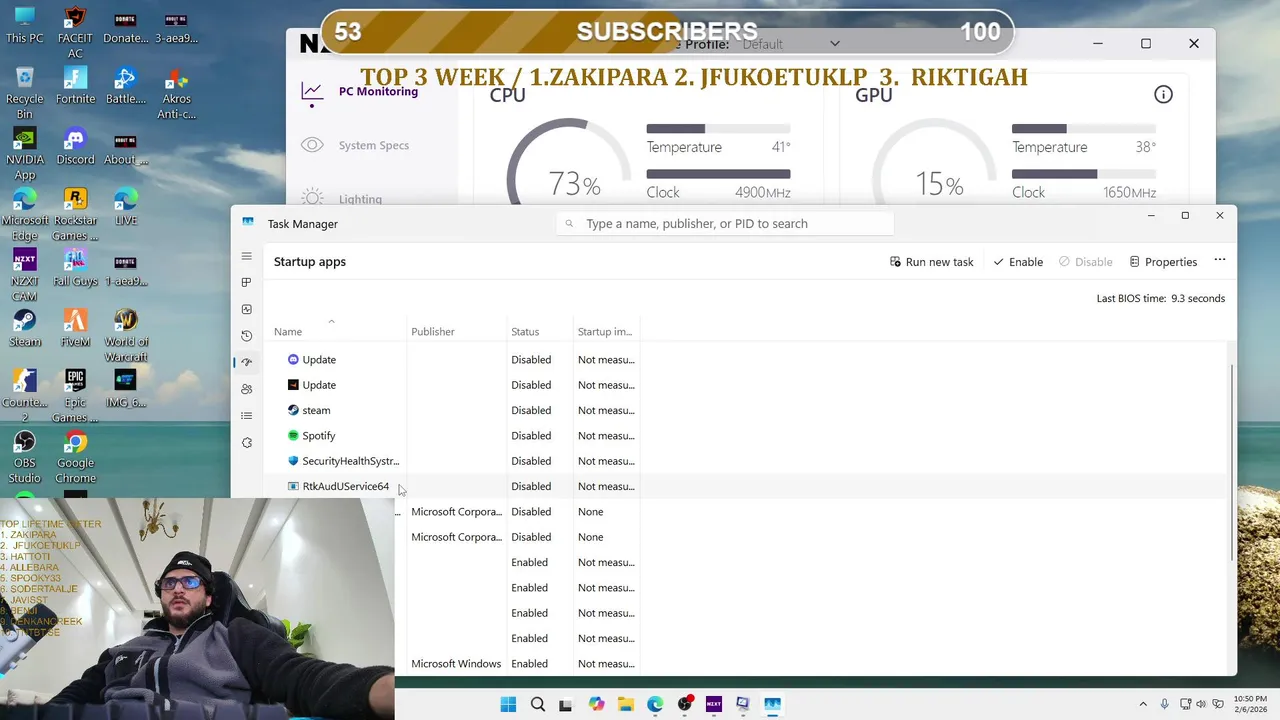The image size is (1280, 720).
Task: Select World of Warcraft desktop icon
Action: click(x=126, y=335)
